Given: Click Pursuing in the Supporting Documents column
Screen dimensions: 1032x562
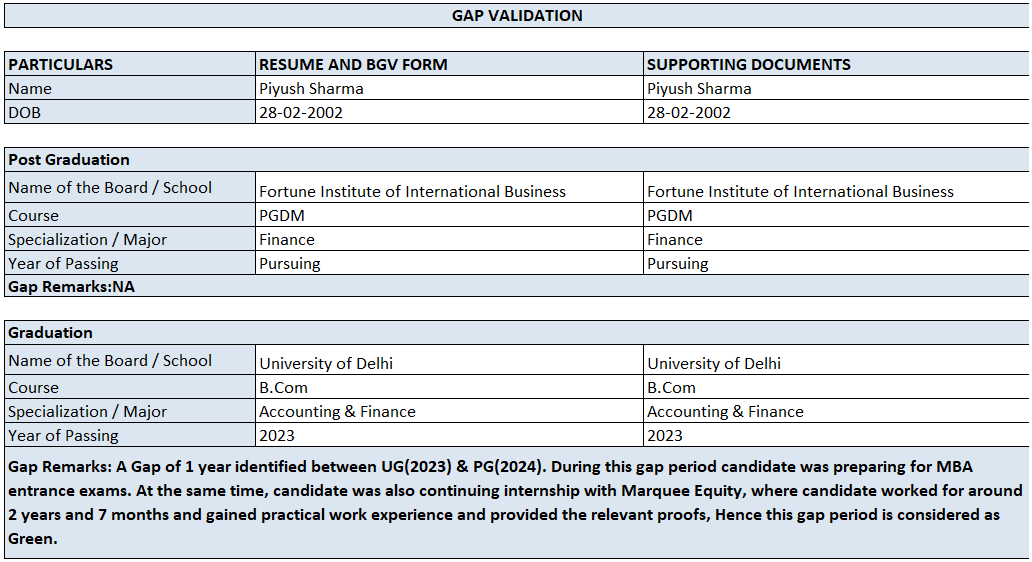Looking at the screenshot, I should coord(677,263).
